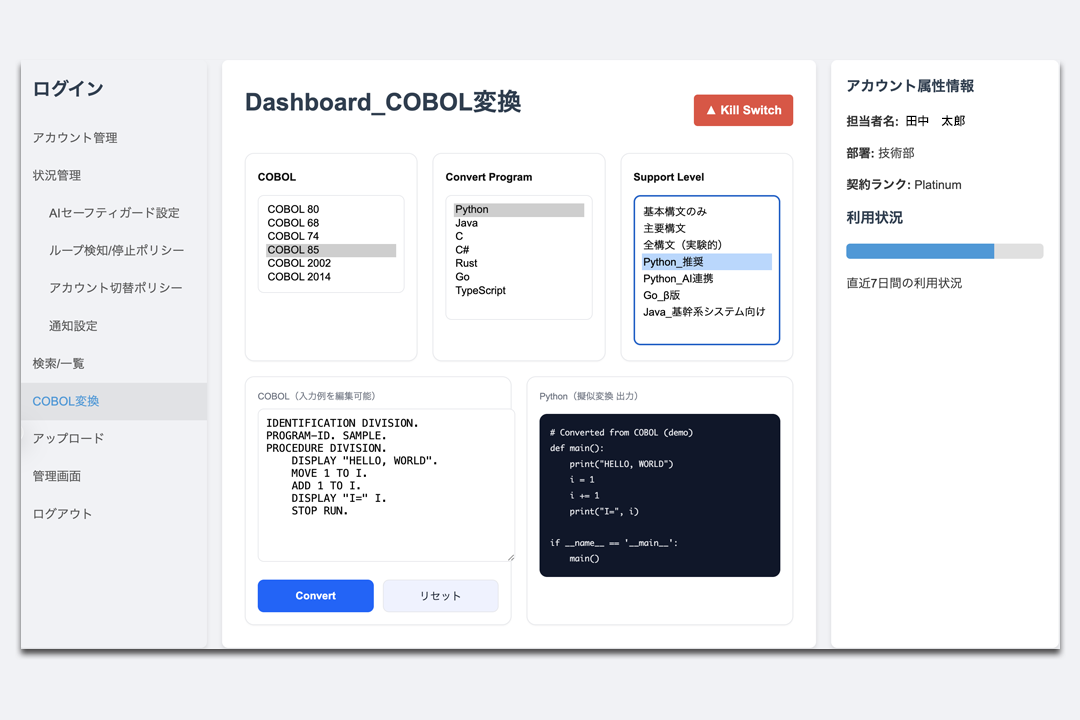The width and height of the screenshot is (1080, 720).
Task: Open AIセーフティガード設定 submenu item
Action: [114, 213]
